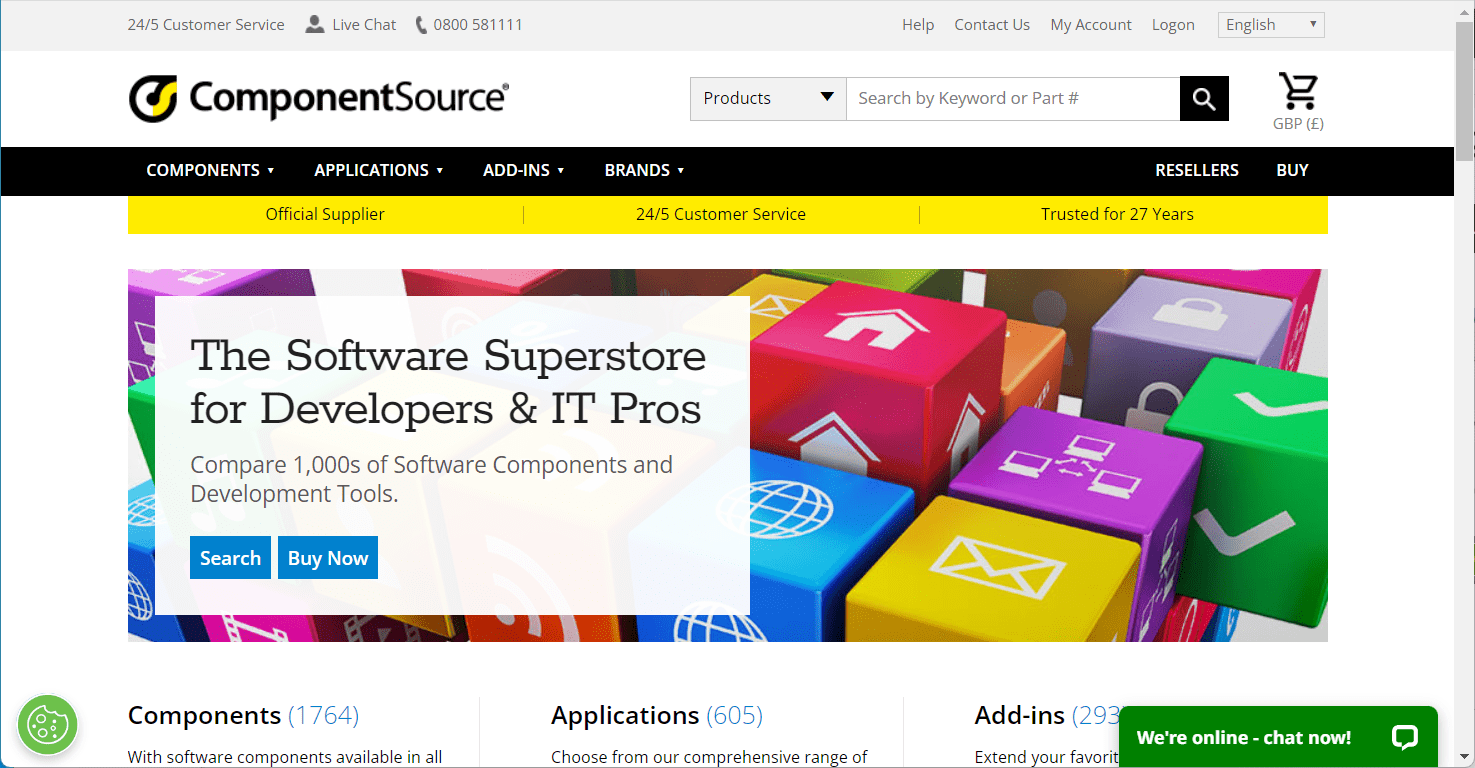The image size is (1475, 768).
Task: Click the phone icon next to 0800 581111
Action: tap(421, 23)
